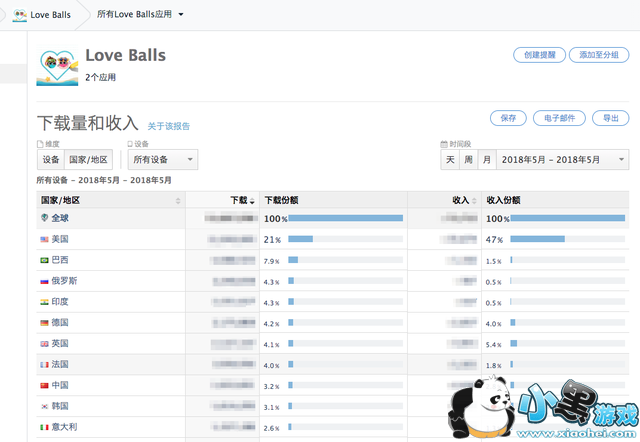Select the 印度 row label
This screenshot has width=640, height=442.
60,302
